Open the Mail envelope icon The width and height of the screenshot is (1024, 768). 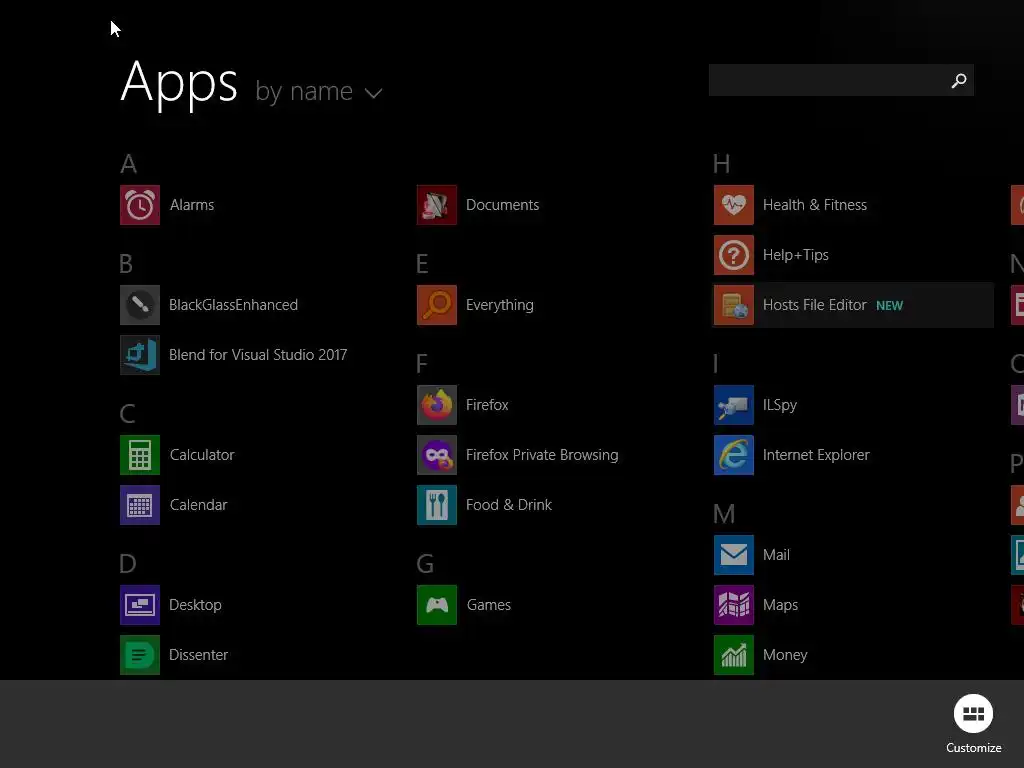pos(734,555)
